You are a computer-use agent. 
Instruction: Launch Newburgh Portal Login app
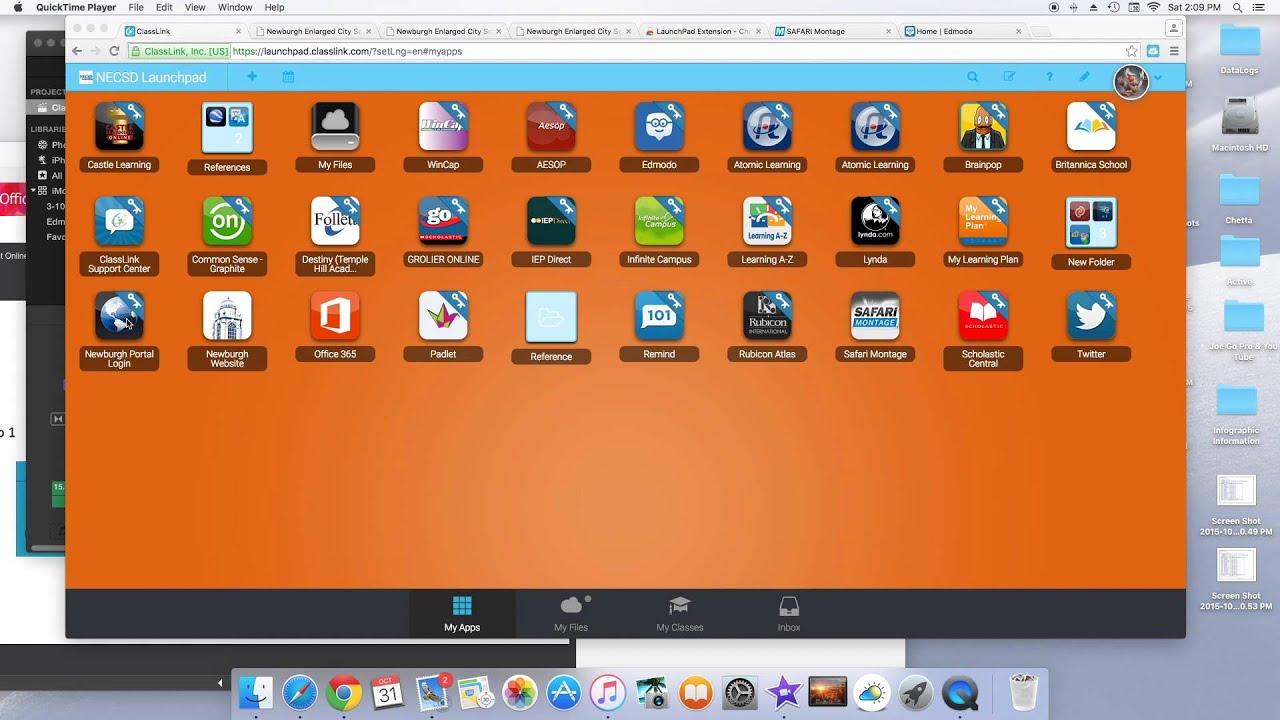coord(119,316)
